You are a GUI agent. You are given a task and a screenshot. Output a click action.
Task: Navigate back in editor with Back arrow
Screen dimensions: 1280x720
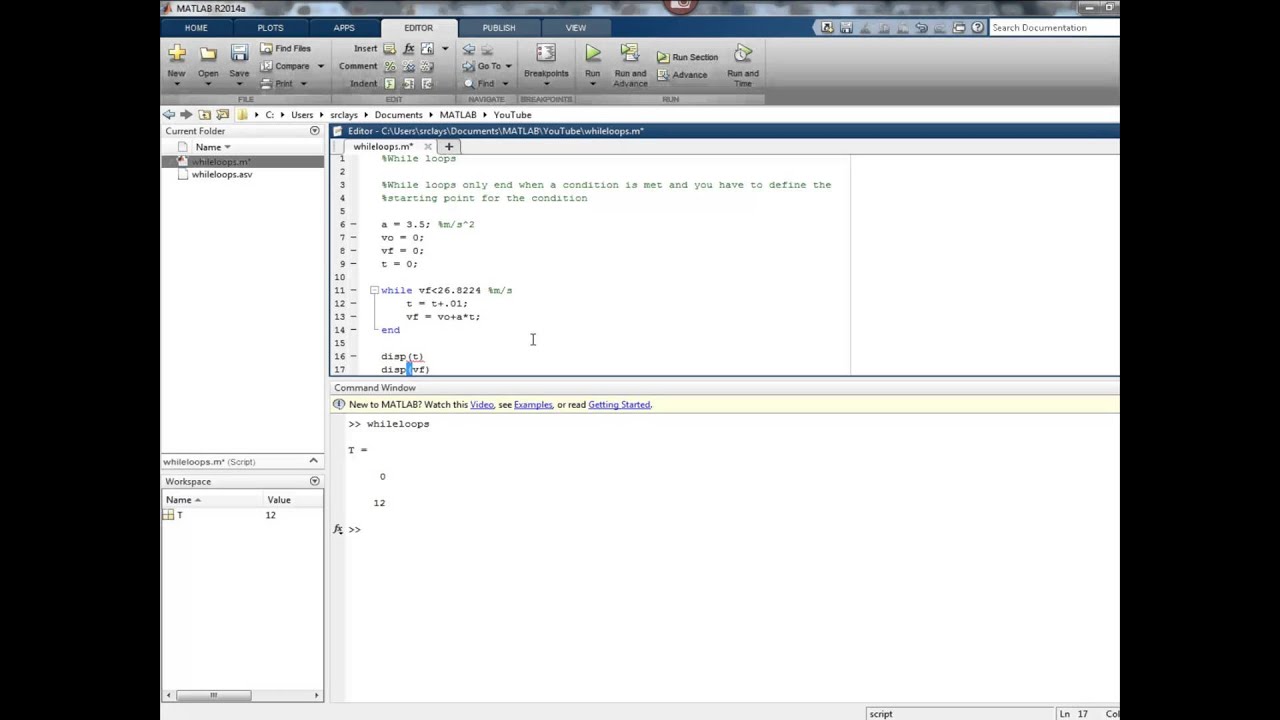(468, 48)
